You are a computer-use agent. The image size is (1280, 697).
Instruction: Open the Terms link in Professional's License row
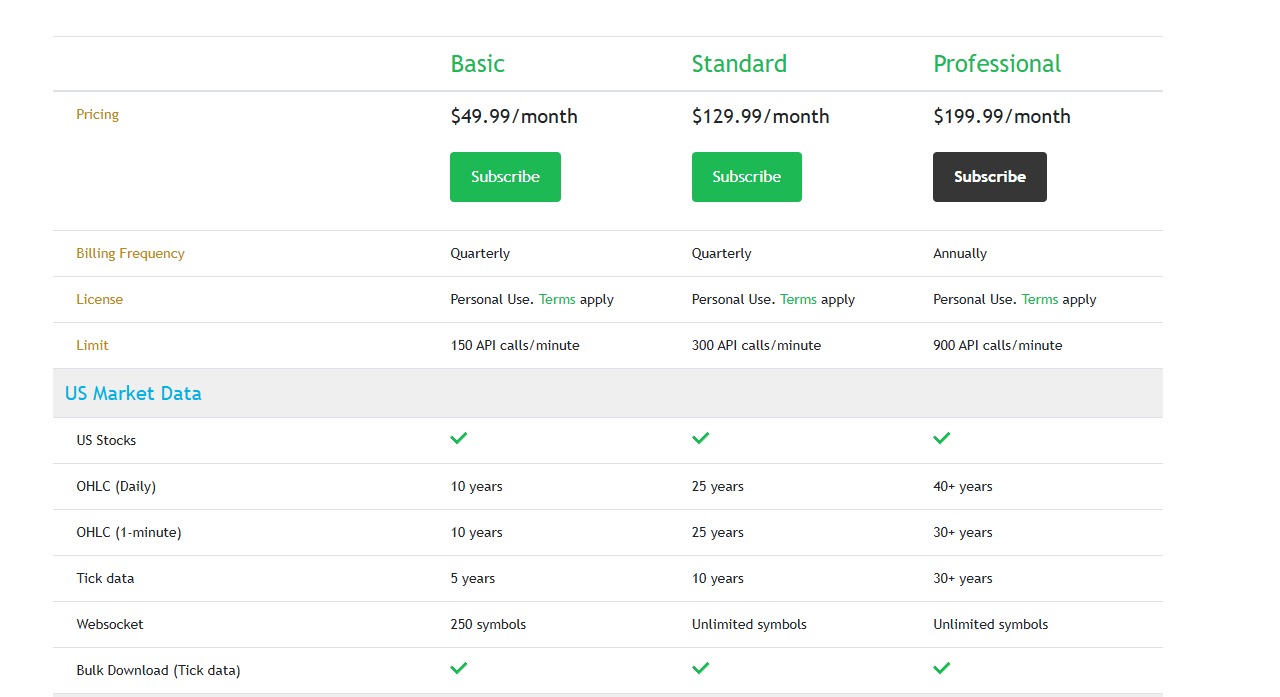click(1039, 299)
